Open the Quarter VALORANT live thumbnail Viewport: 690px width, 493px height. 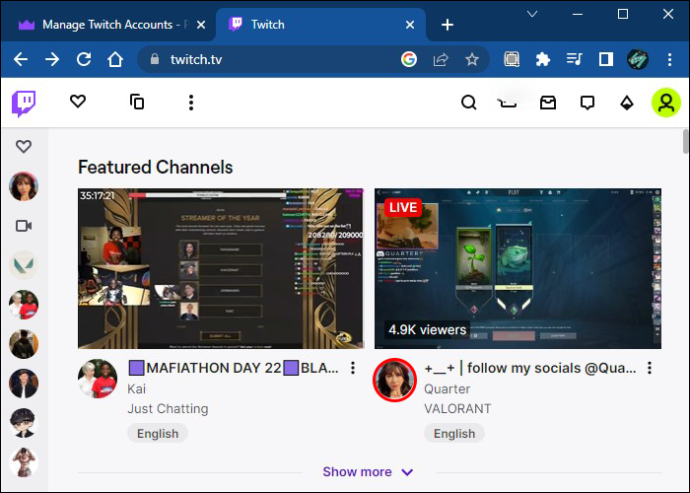click(x=518, y=269)
